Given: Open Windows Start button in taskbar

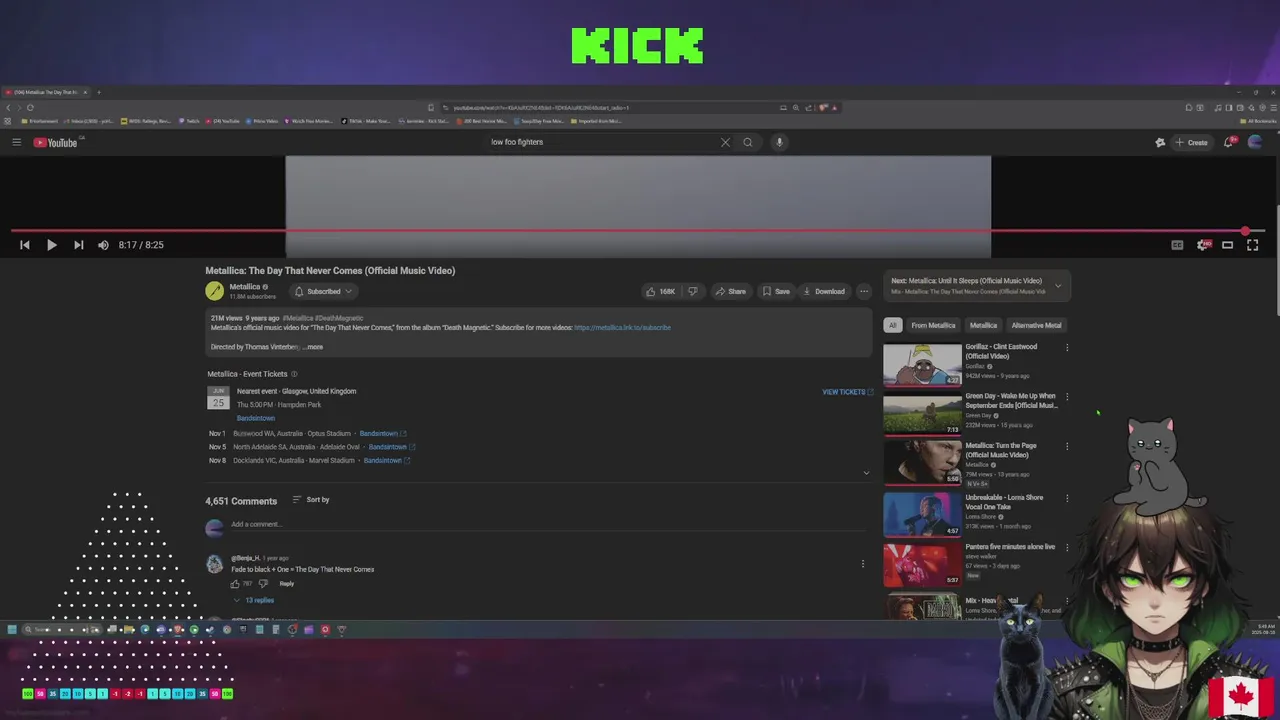Looking at the screenshot, I should pos(12,630).
